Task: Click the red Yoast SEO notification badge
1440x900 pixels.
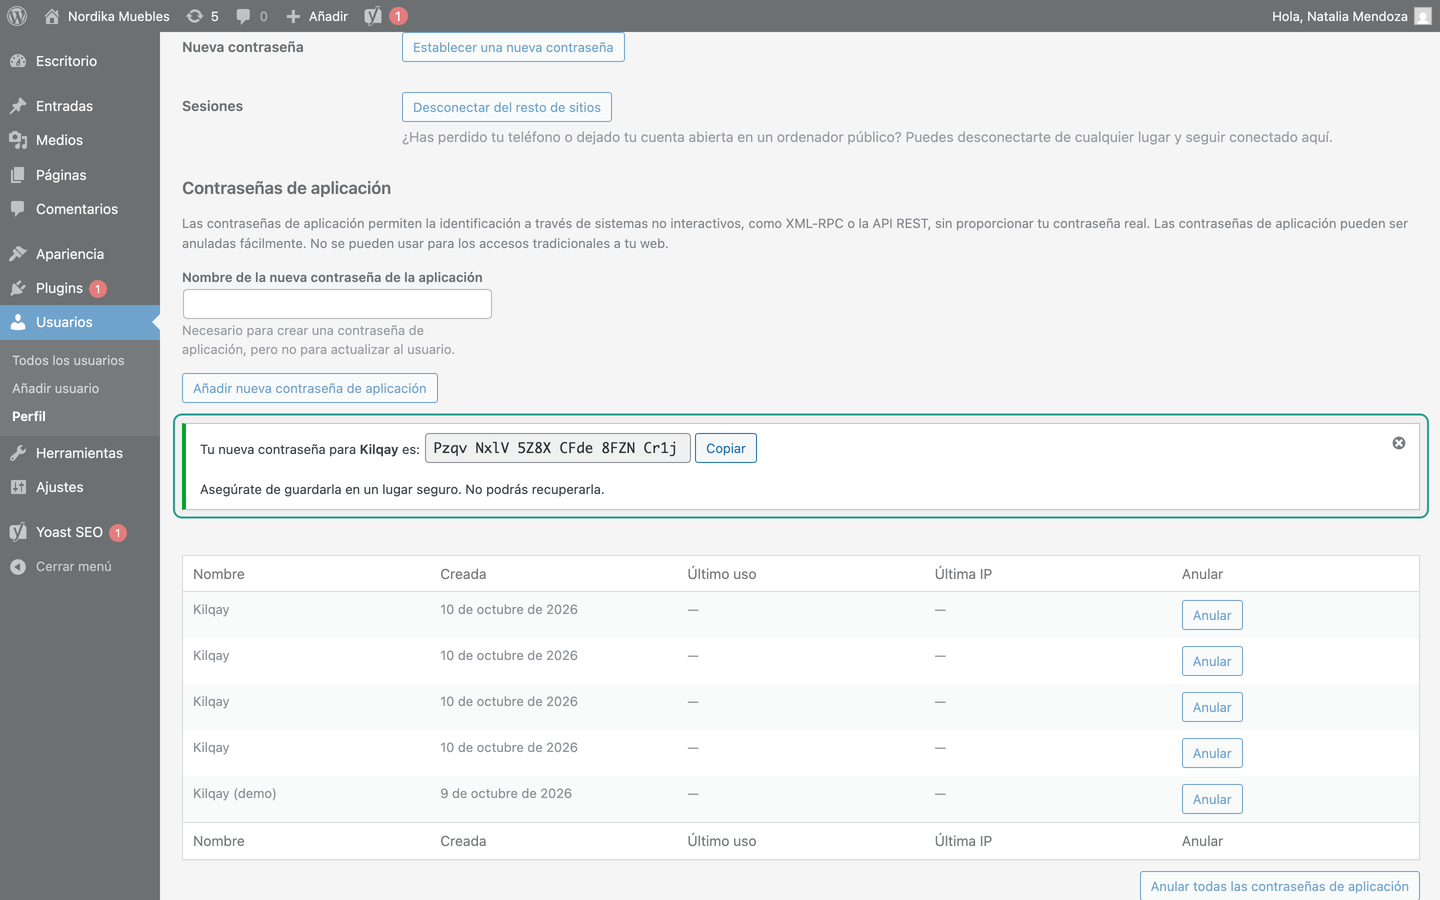Action: [118, 533]
